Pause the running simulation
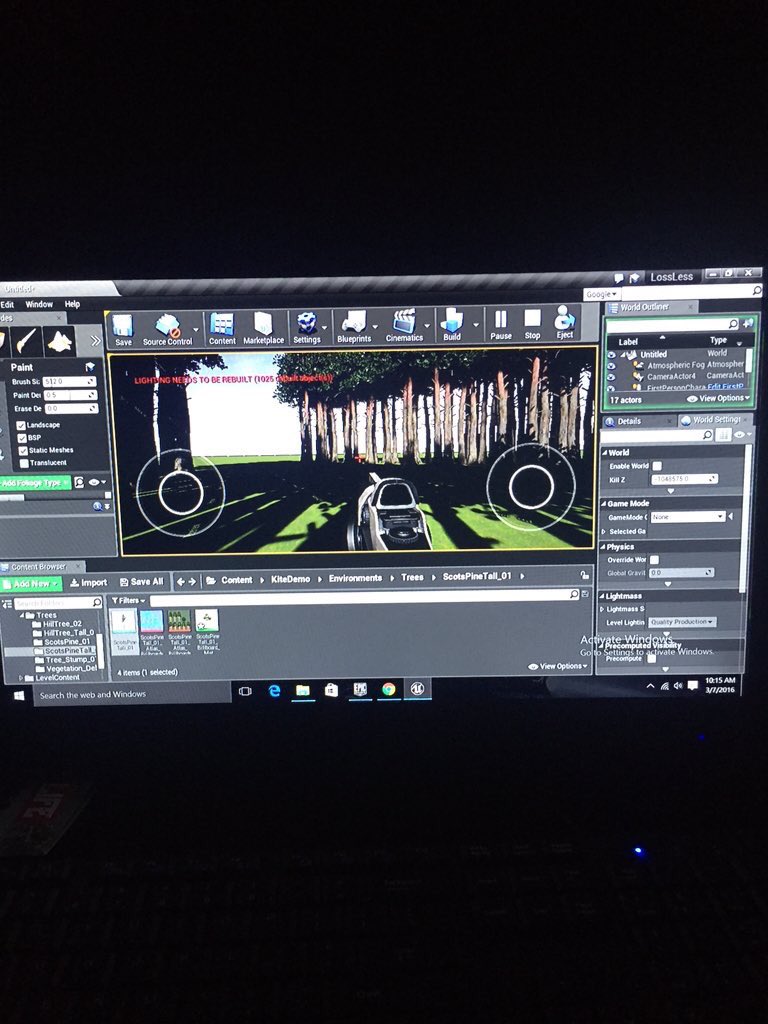This screenshot has width=768, height=1024. (x=501, y=324)
